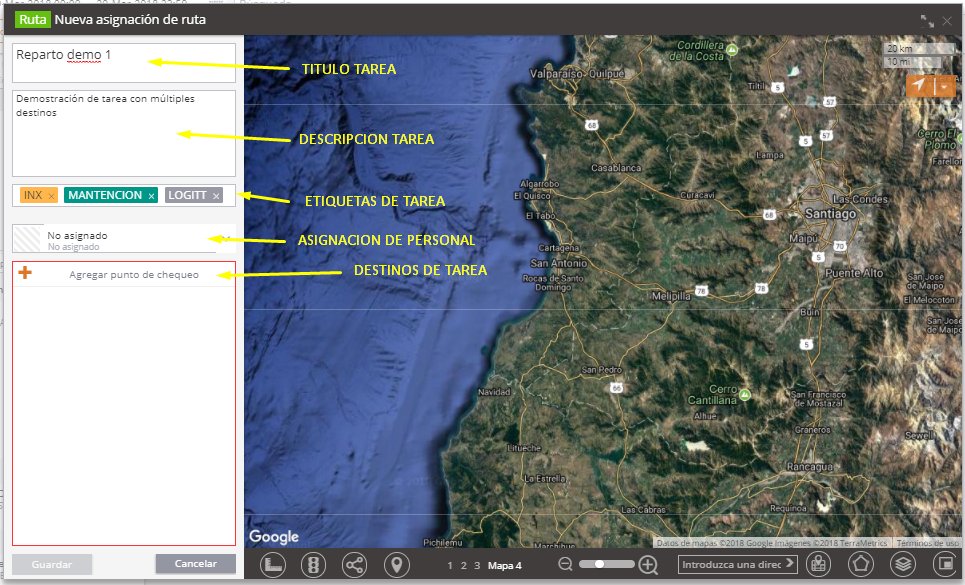The height and width of the screenshot is (585, 965).
Task: Submit the address search arrow
Action: click(x=790, y=563)
